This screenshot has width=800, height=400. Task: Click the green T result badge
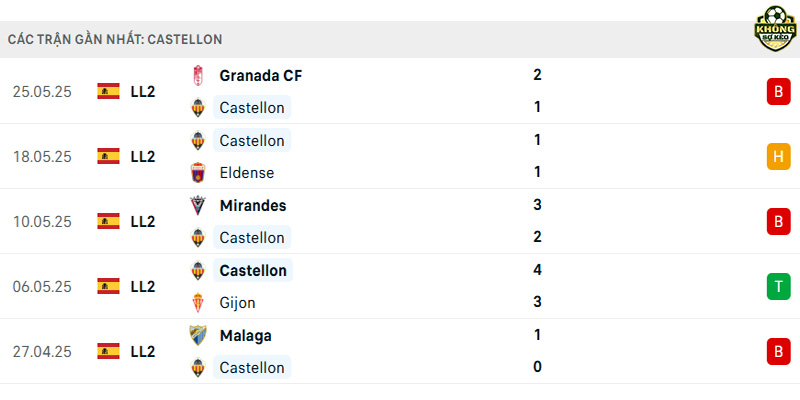pos(778,287)
